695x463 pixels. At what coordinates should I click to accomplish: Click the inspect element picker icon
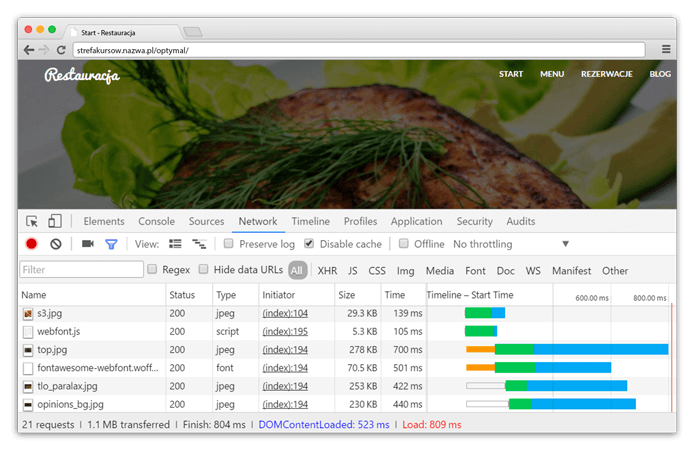point(32,221)
